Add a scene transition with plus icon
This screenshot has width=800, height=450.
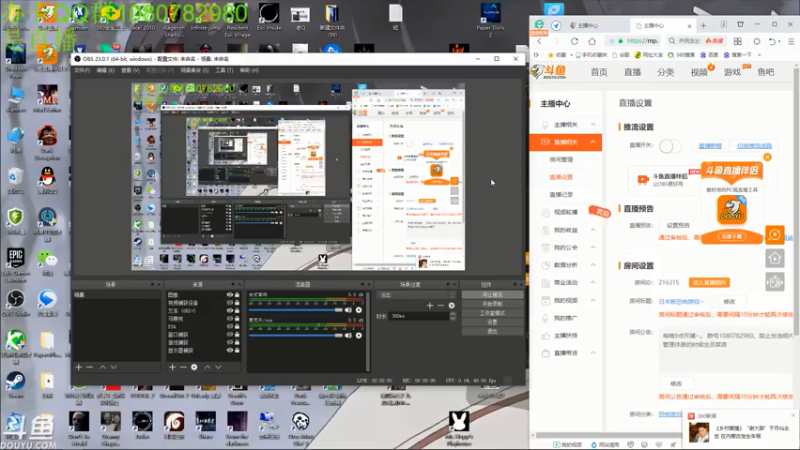(x=430, y=305)
